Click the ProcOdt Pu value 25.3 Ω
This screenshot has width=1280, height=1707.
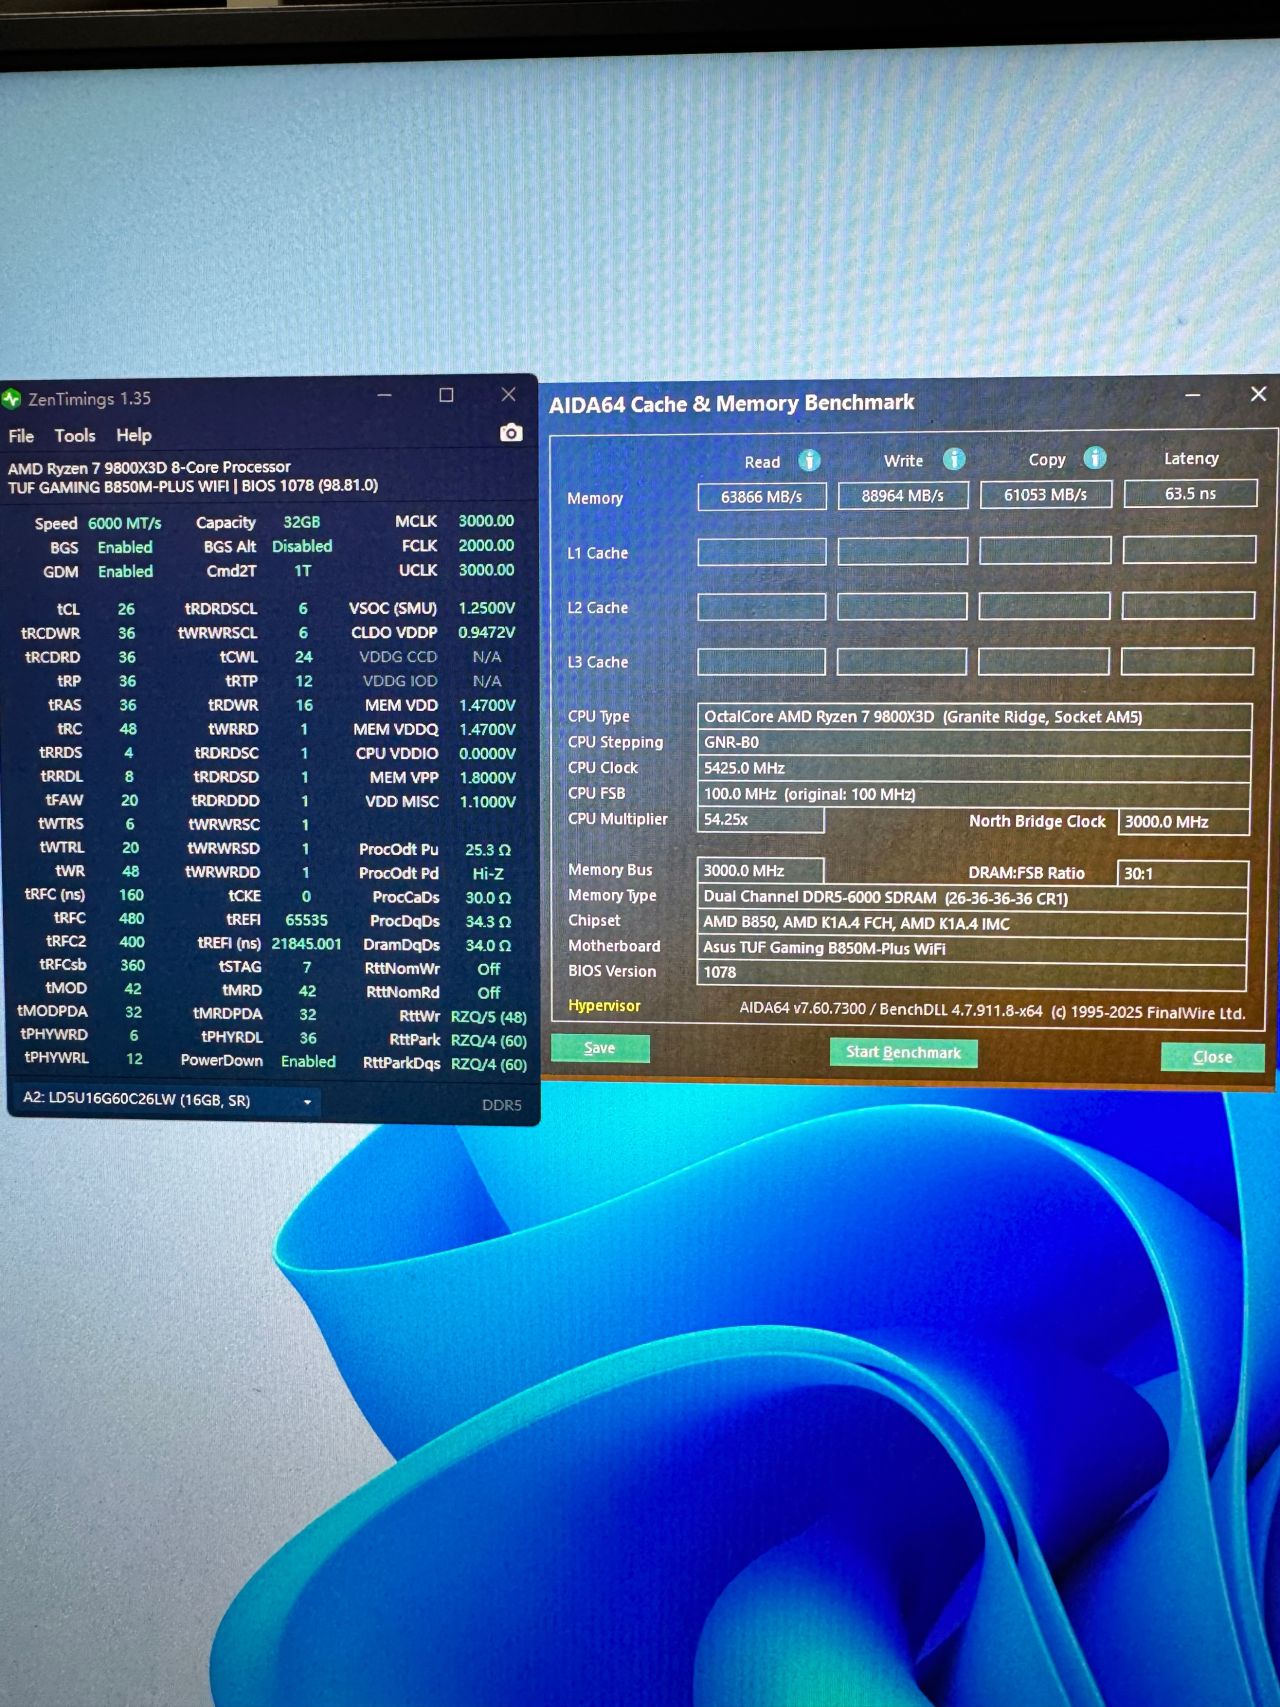488,850
